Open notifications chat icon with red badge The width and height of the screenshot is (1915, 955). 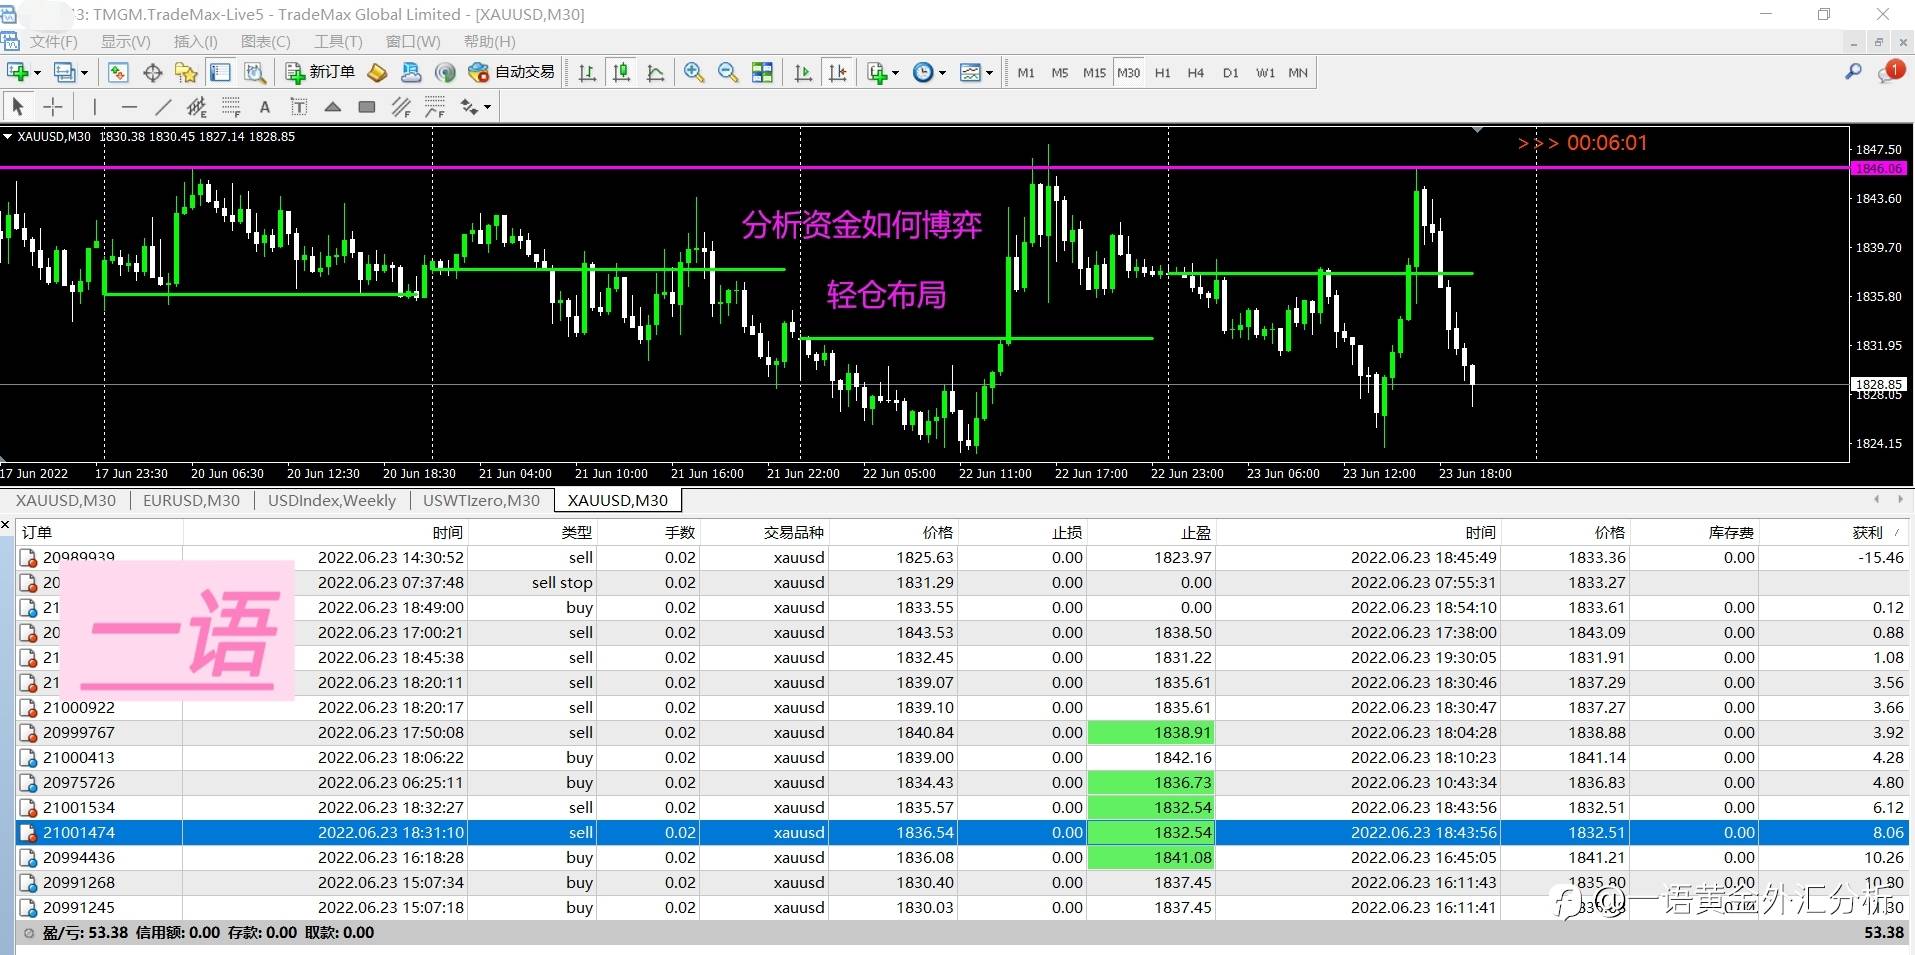point(1890,72)
